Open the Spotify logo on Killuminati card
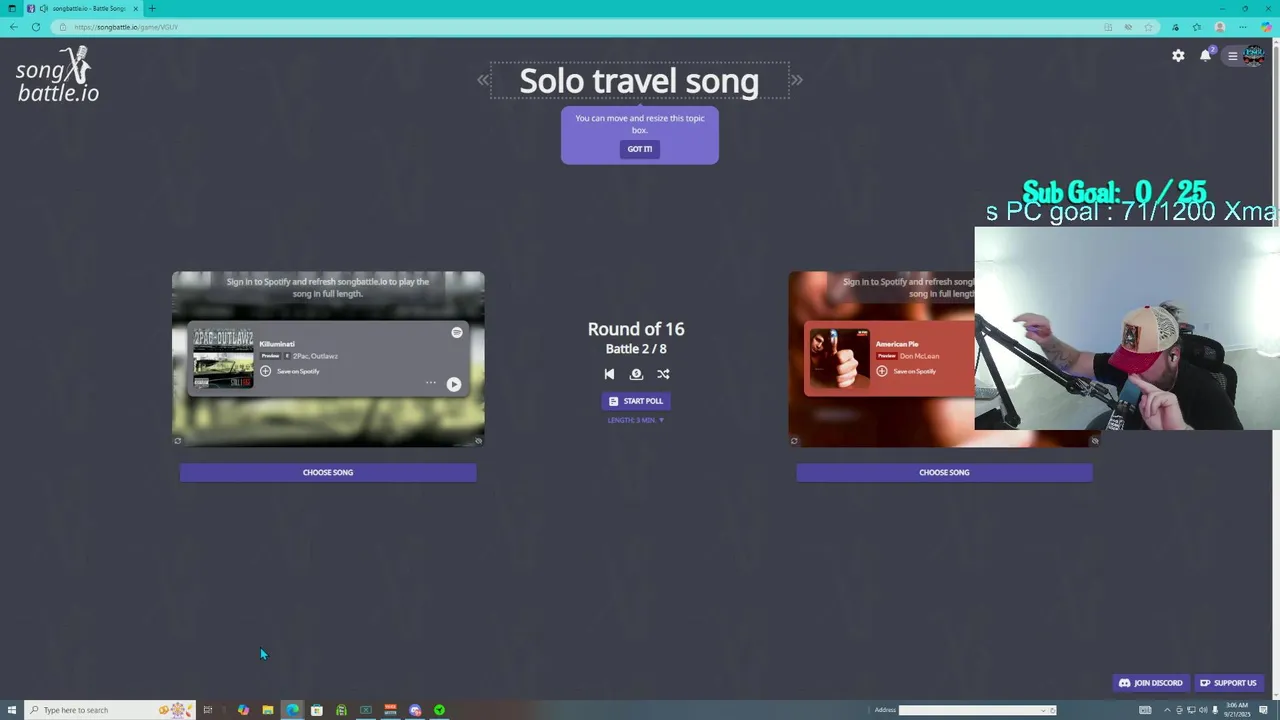This screenshot has height=720, width=1280. tap(457, 332)
